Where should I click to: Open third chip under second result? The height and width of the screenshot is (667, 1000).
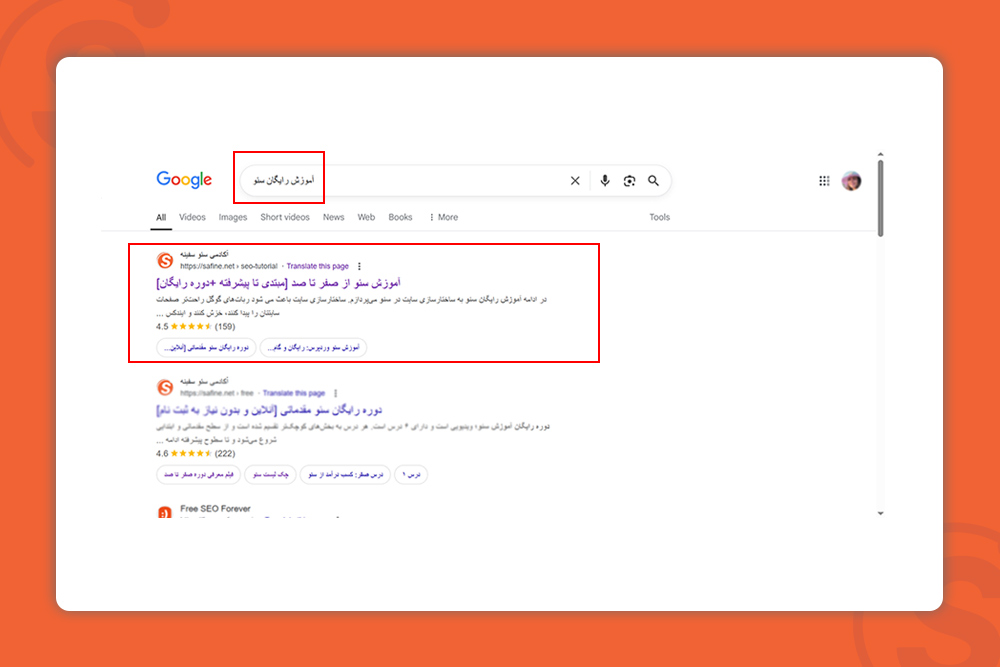[345, 474]
